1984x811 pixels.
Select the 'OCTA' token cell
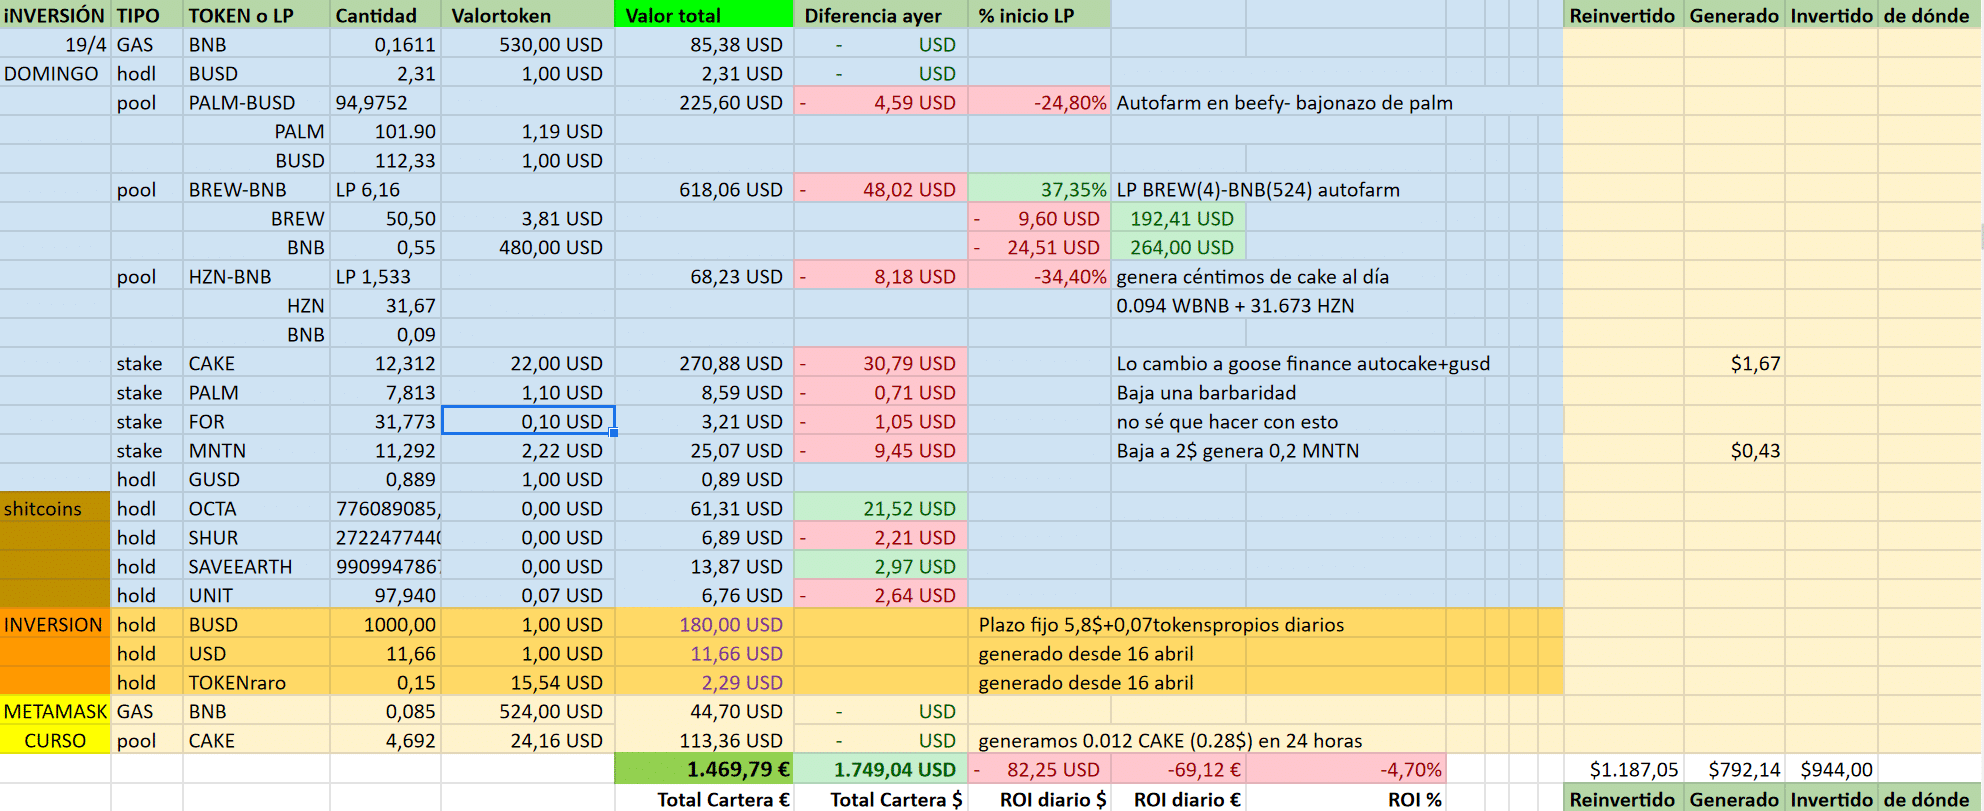click(256, 508)
